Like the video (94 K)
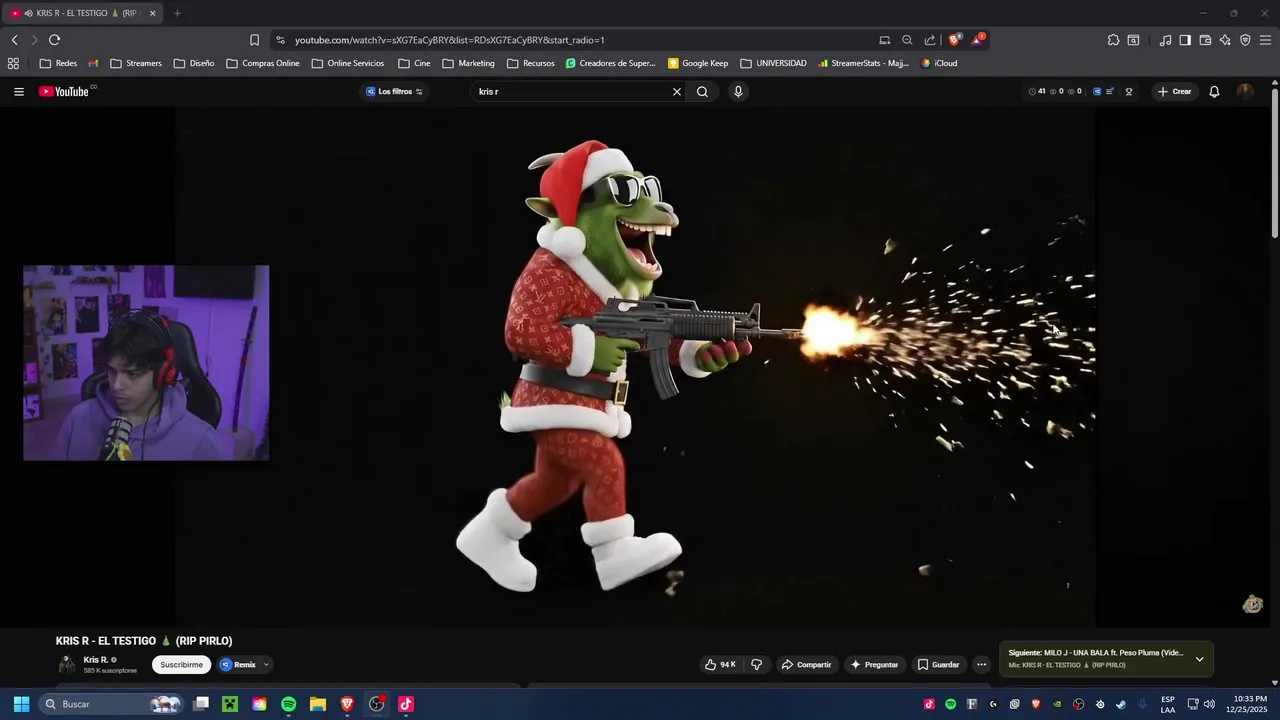Viewport: 1280px width, 720px height. 720,664
